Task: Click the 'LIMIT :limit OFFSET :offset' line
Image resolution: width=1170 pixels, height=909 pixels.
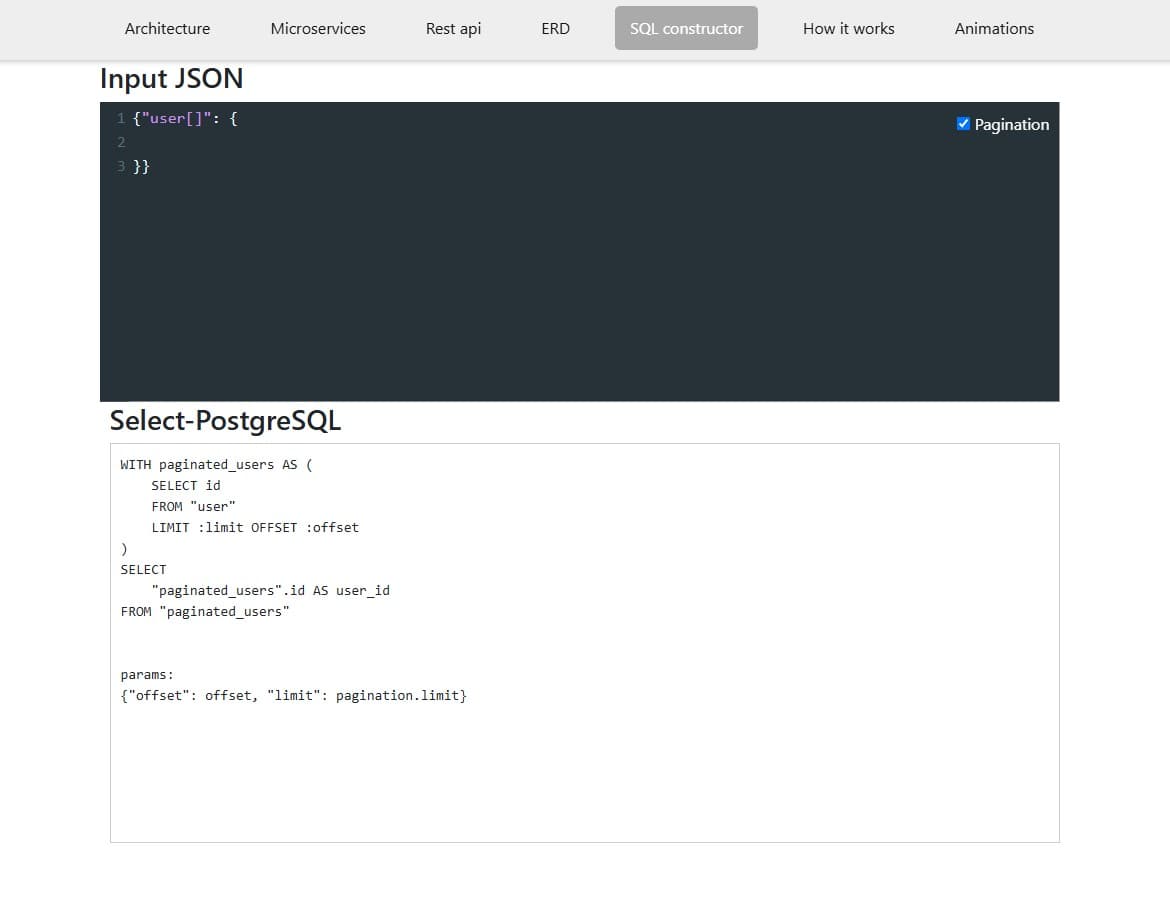Action: [255, 527]
